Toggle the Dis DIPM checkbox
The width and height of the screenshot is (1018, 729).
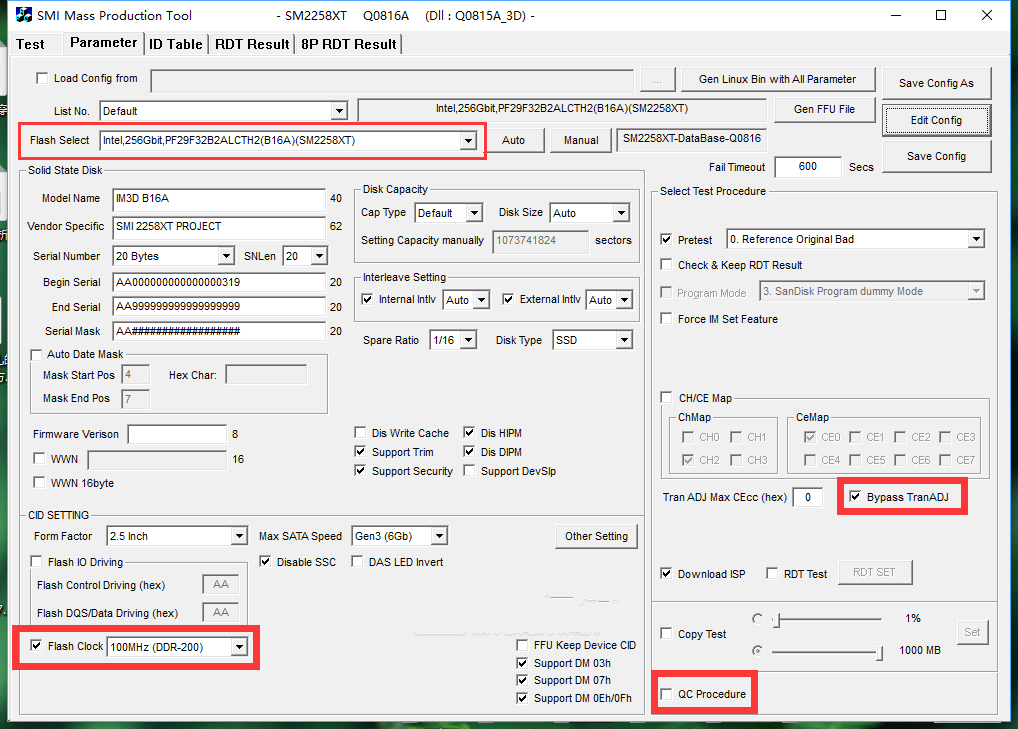point(469,451)
